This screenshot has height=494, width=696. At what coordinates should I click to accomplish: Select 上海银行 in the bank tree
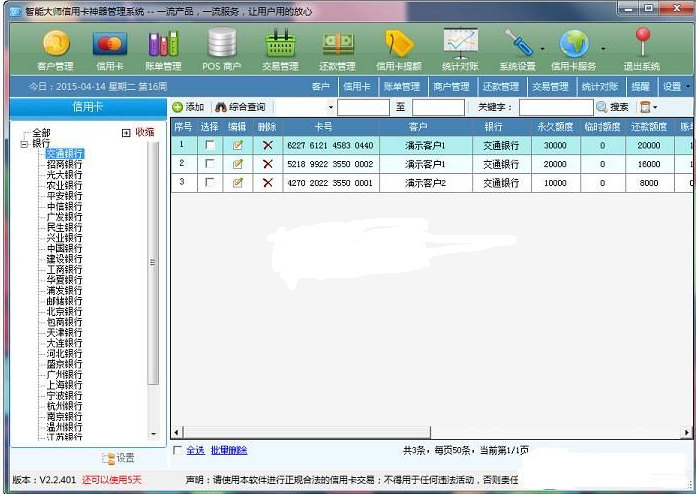coord(64,385)
